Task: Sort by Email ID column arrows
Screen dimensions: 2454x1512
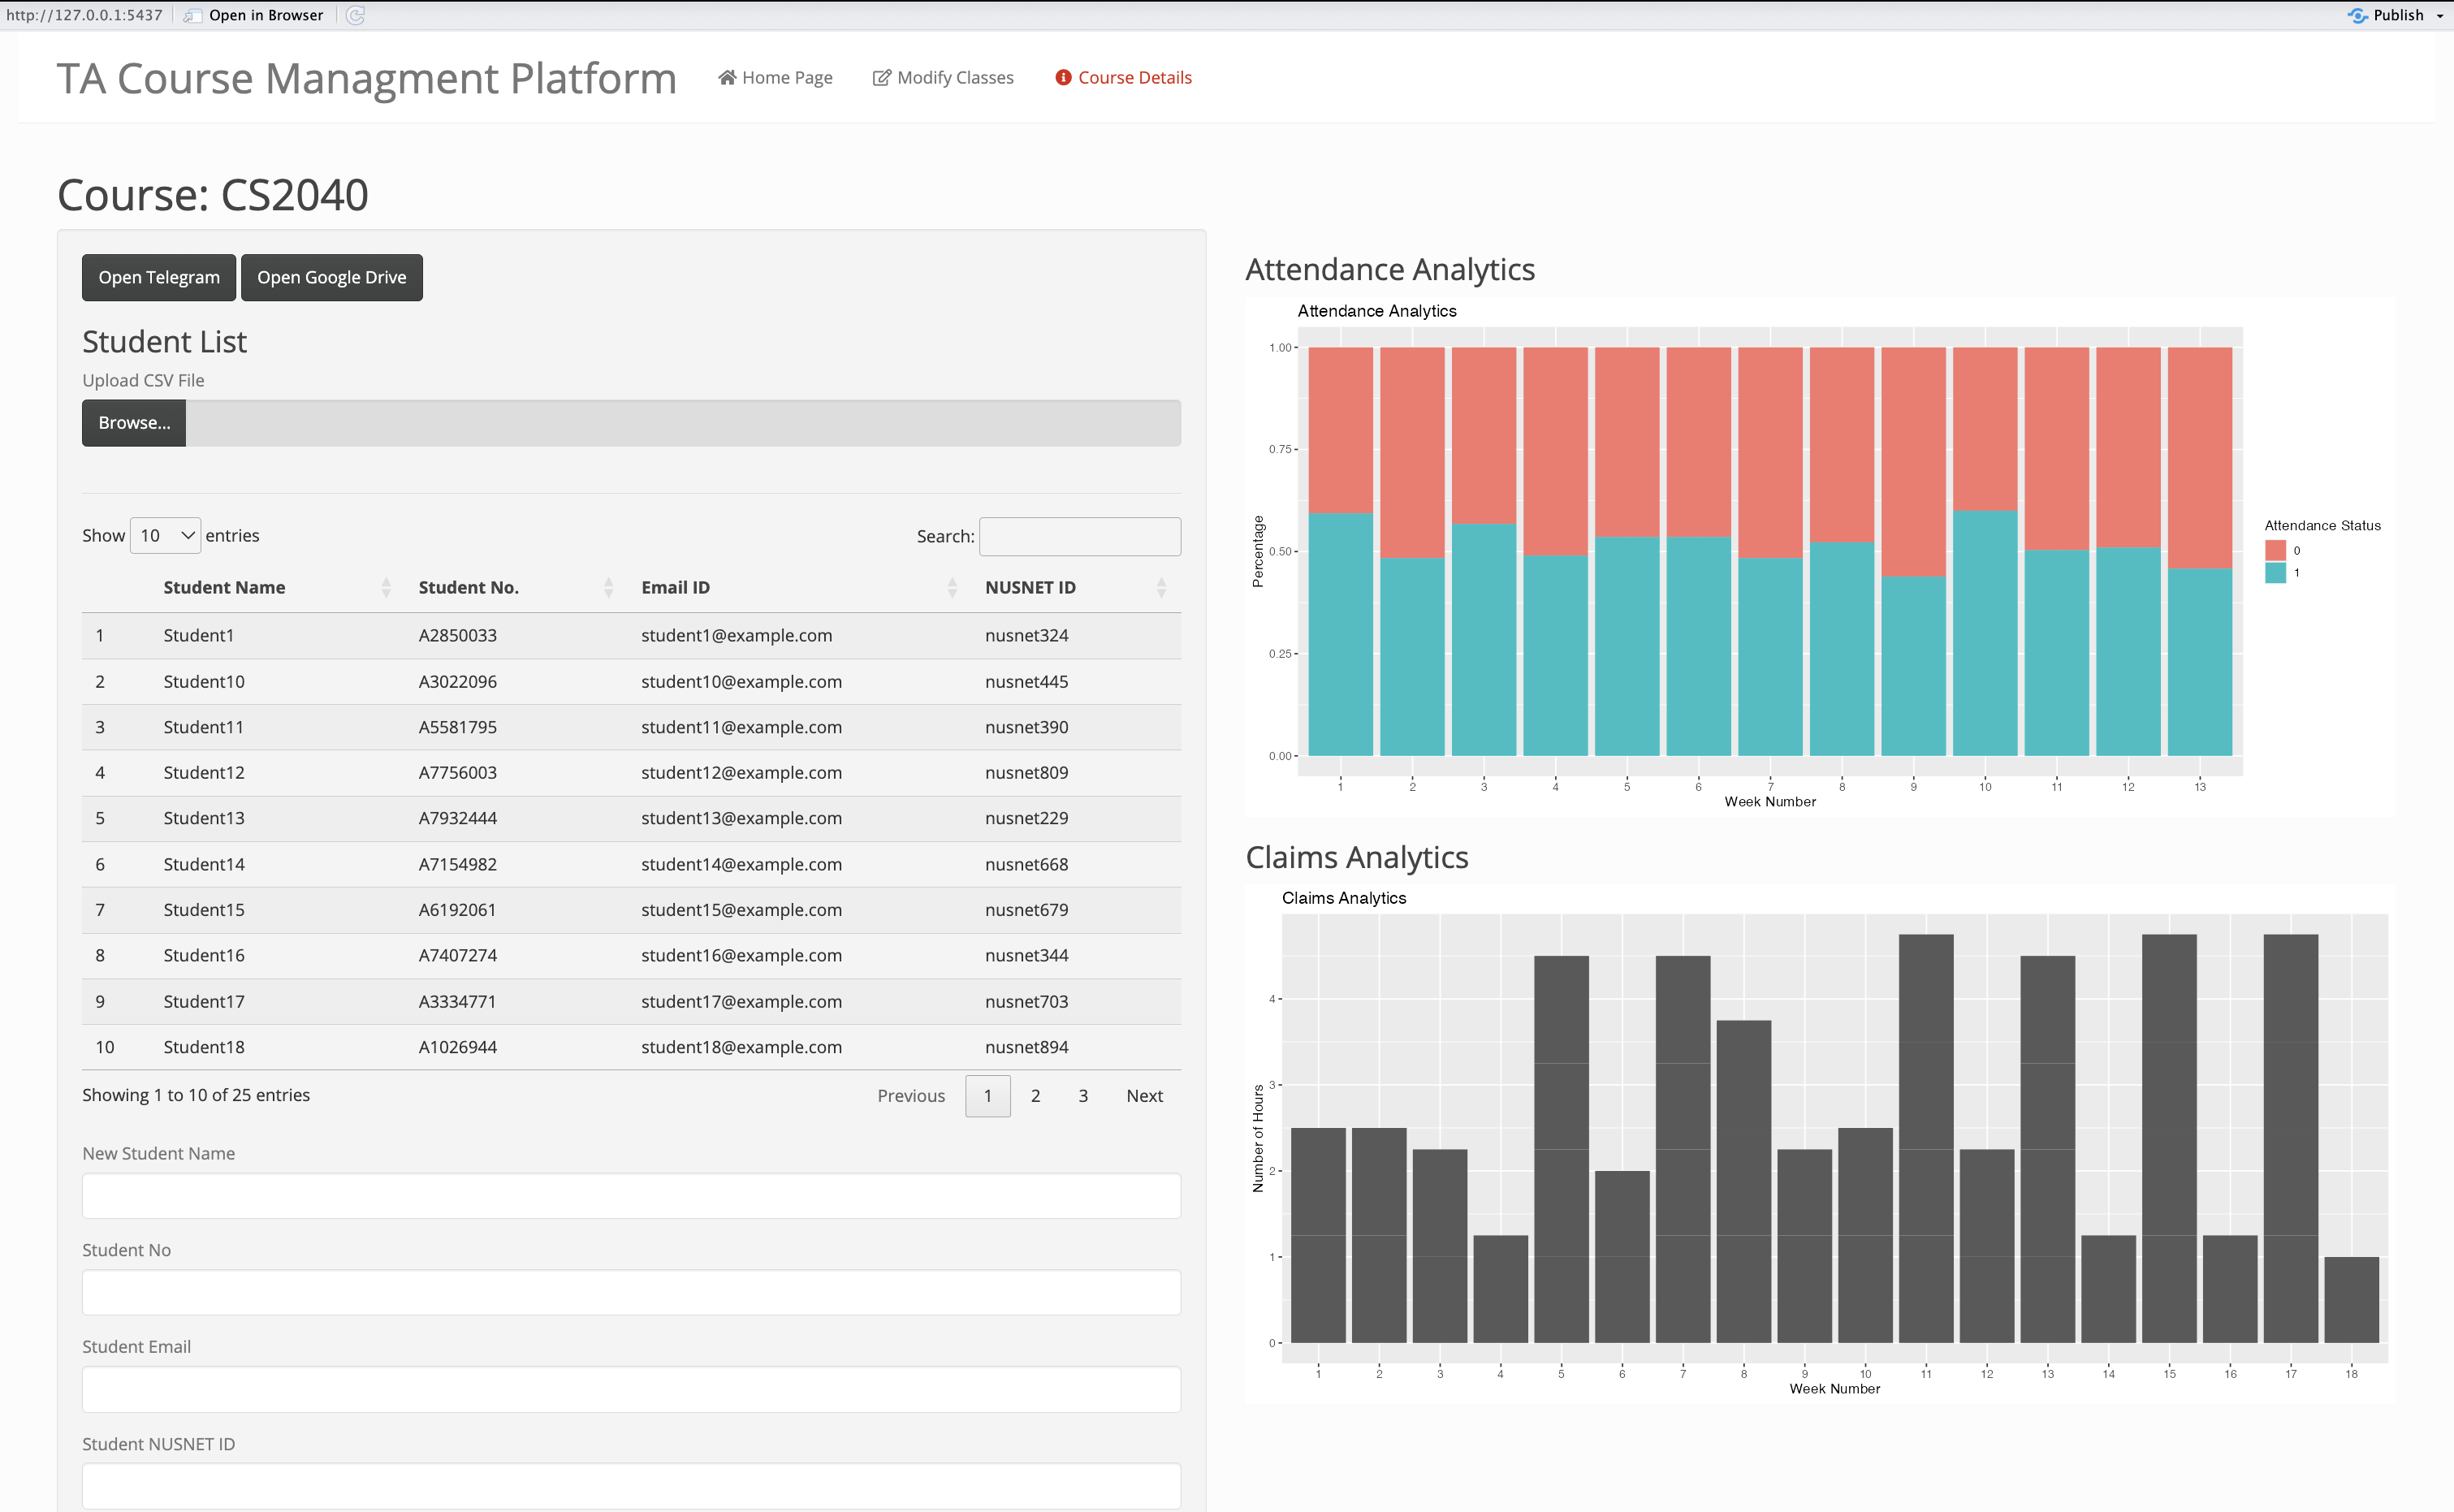Action: click(952, 588)
